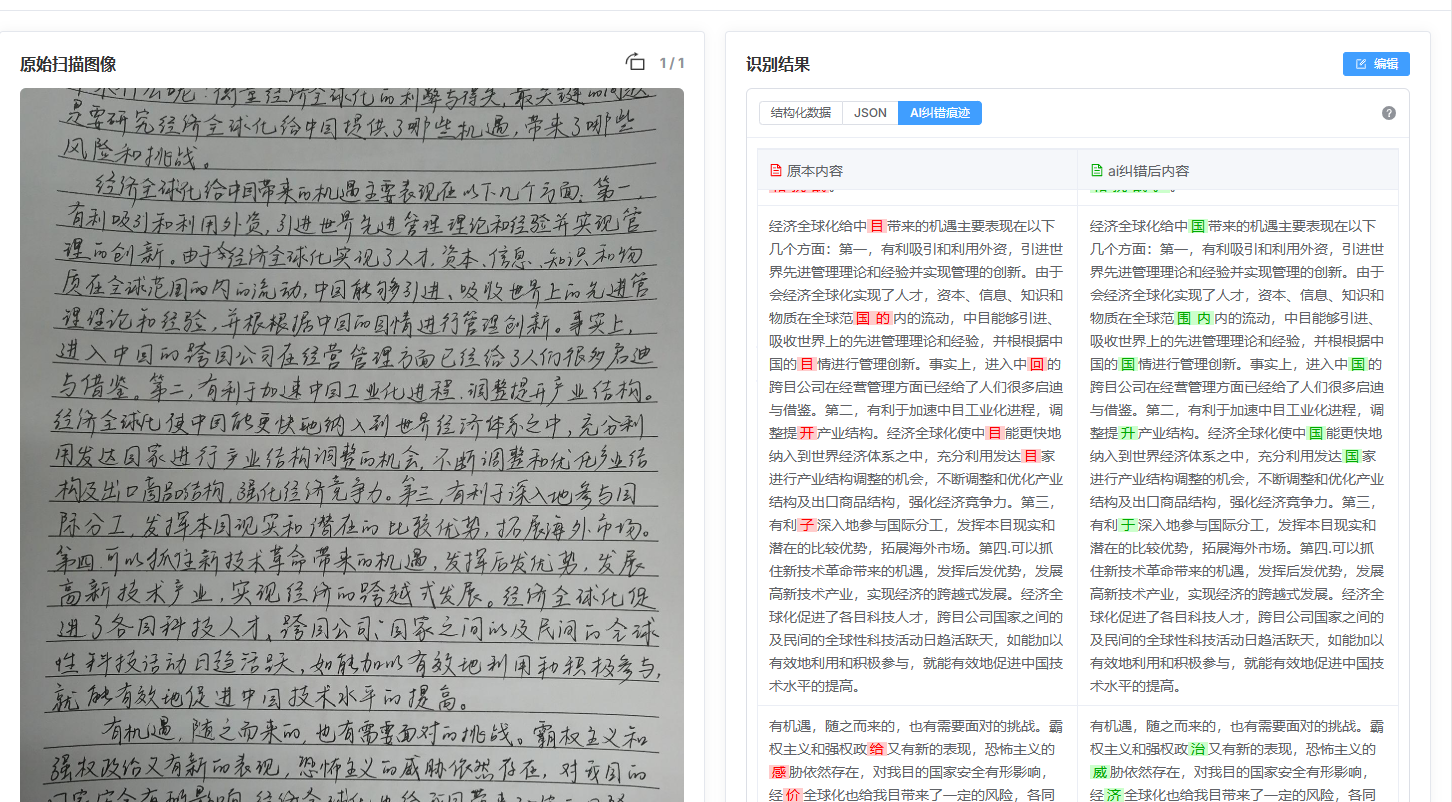The width and height of the screenshot is (1452, 802).
Task: Click the red-highlighted 子 in original text
Action: click(809, 525)
